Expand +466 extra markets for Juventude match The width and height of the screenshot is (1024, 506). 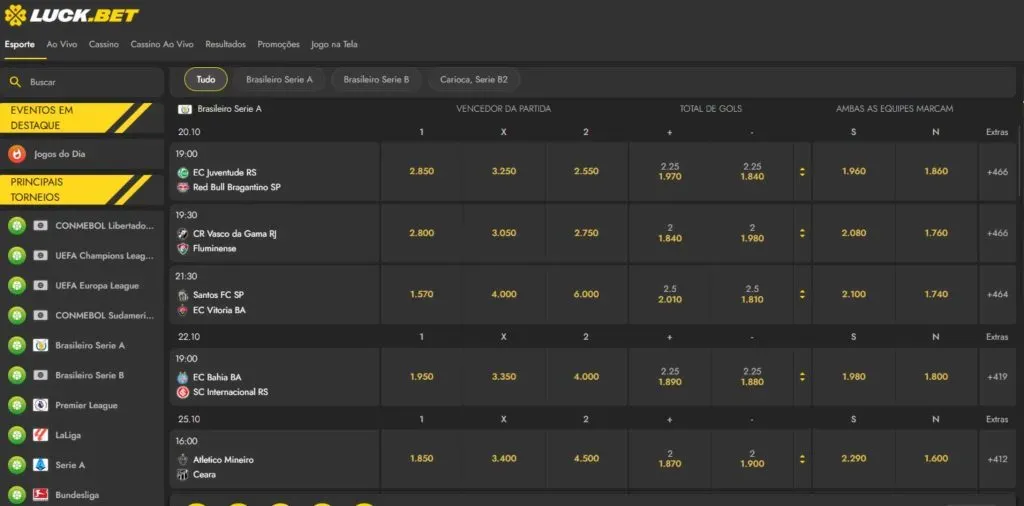pos(996,171)
